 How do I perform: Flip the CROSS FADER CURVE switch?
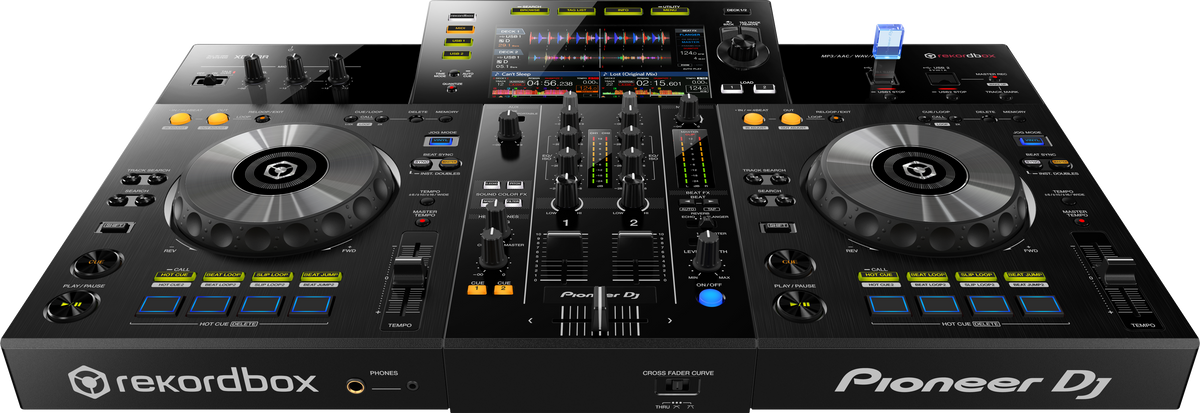(679, 384)
